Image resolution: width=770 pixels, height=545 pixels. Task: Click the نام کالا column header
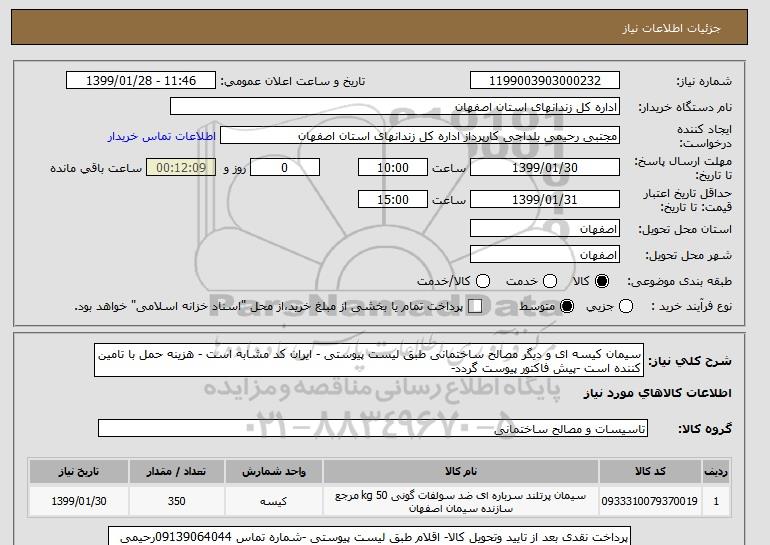pyautogui.click(x=461, y=471)
